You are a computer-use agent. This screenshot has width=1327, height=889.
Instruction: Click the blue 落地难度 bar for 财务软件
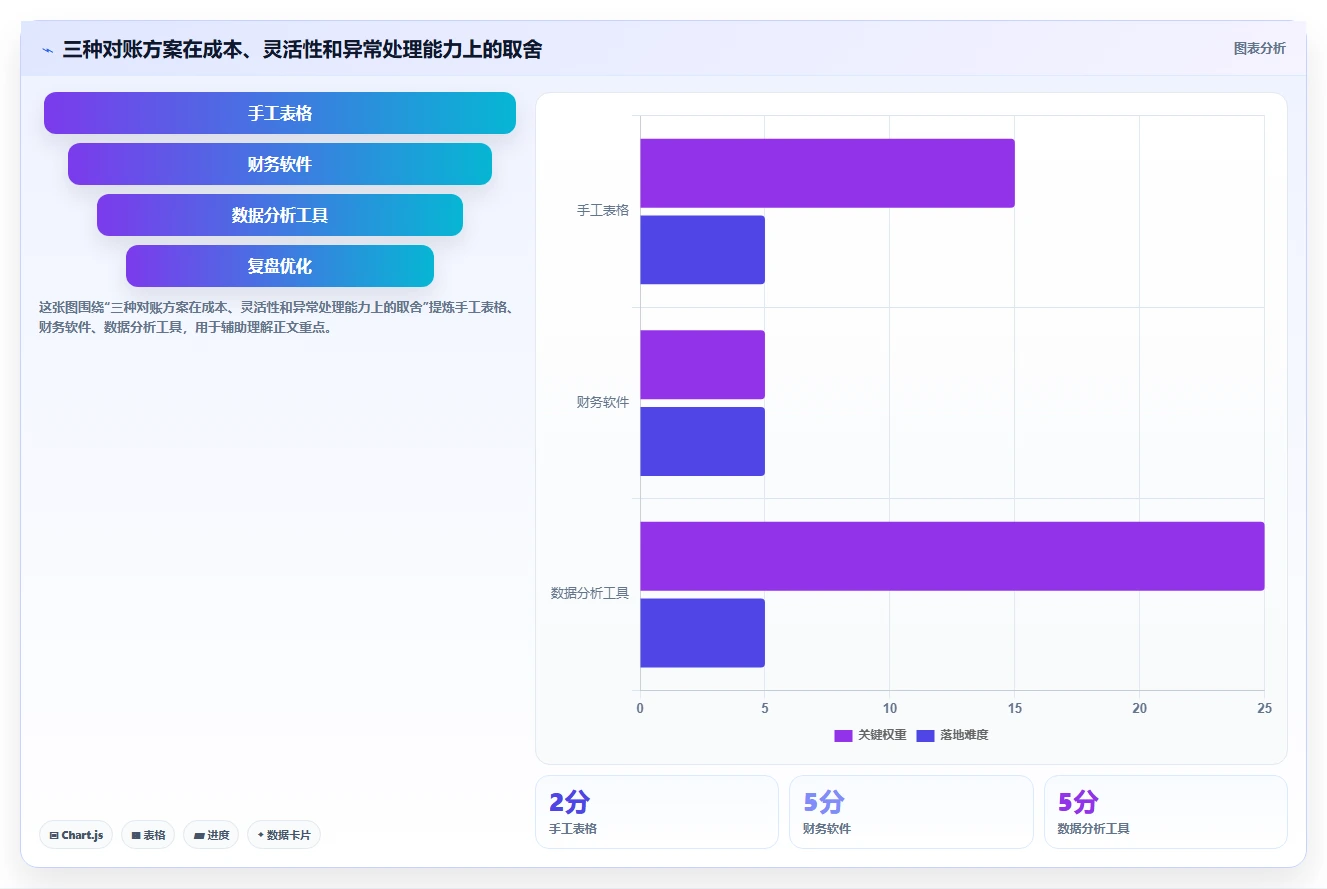tap(702, 441)
